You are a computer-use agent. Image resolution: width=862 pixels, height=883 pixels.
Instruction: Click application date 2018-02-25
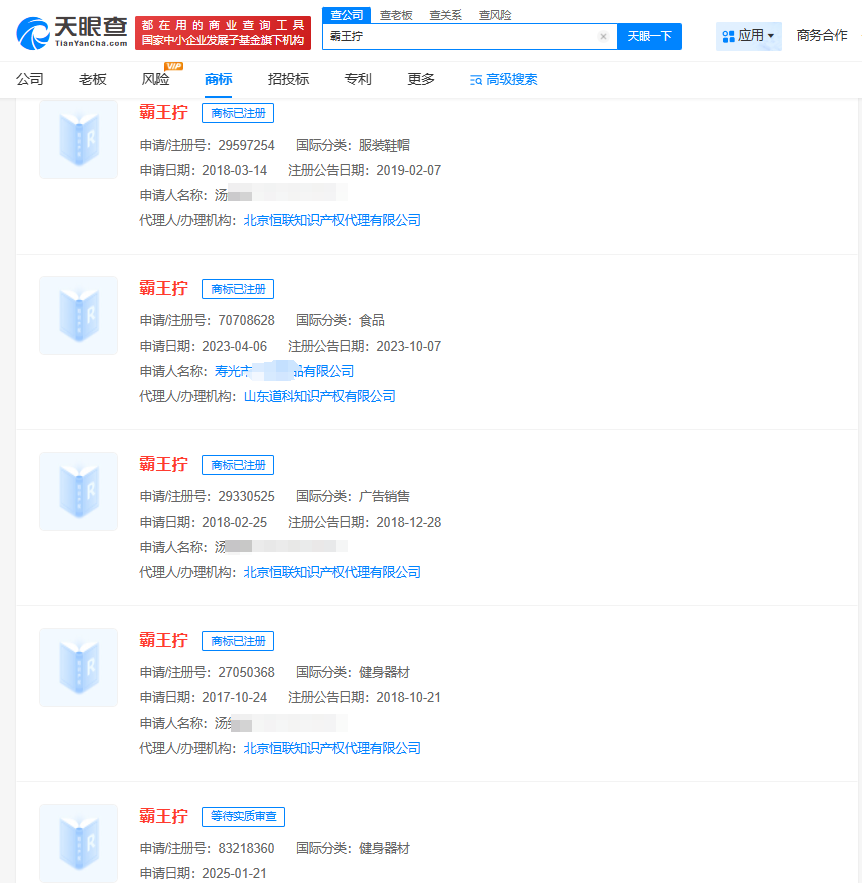pos(235,522)
